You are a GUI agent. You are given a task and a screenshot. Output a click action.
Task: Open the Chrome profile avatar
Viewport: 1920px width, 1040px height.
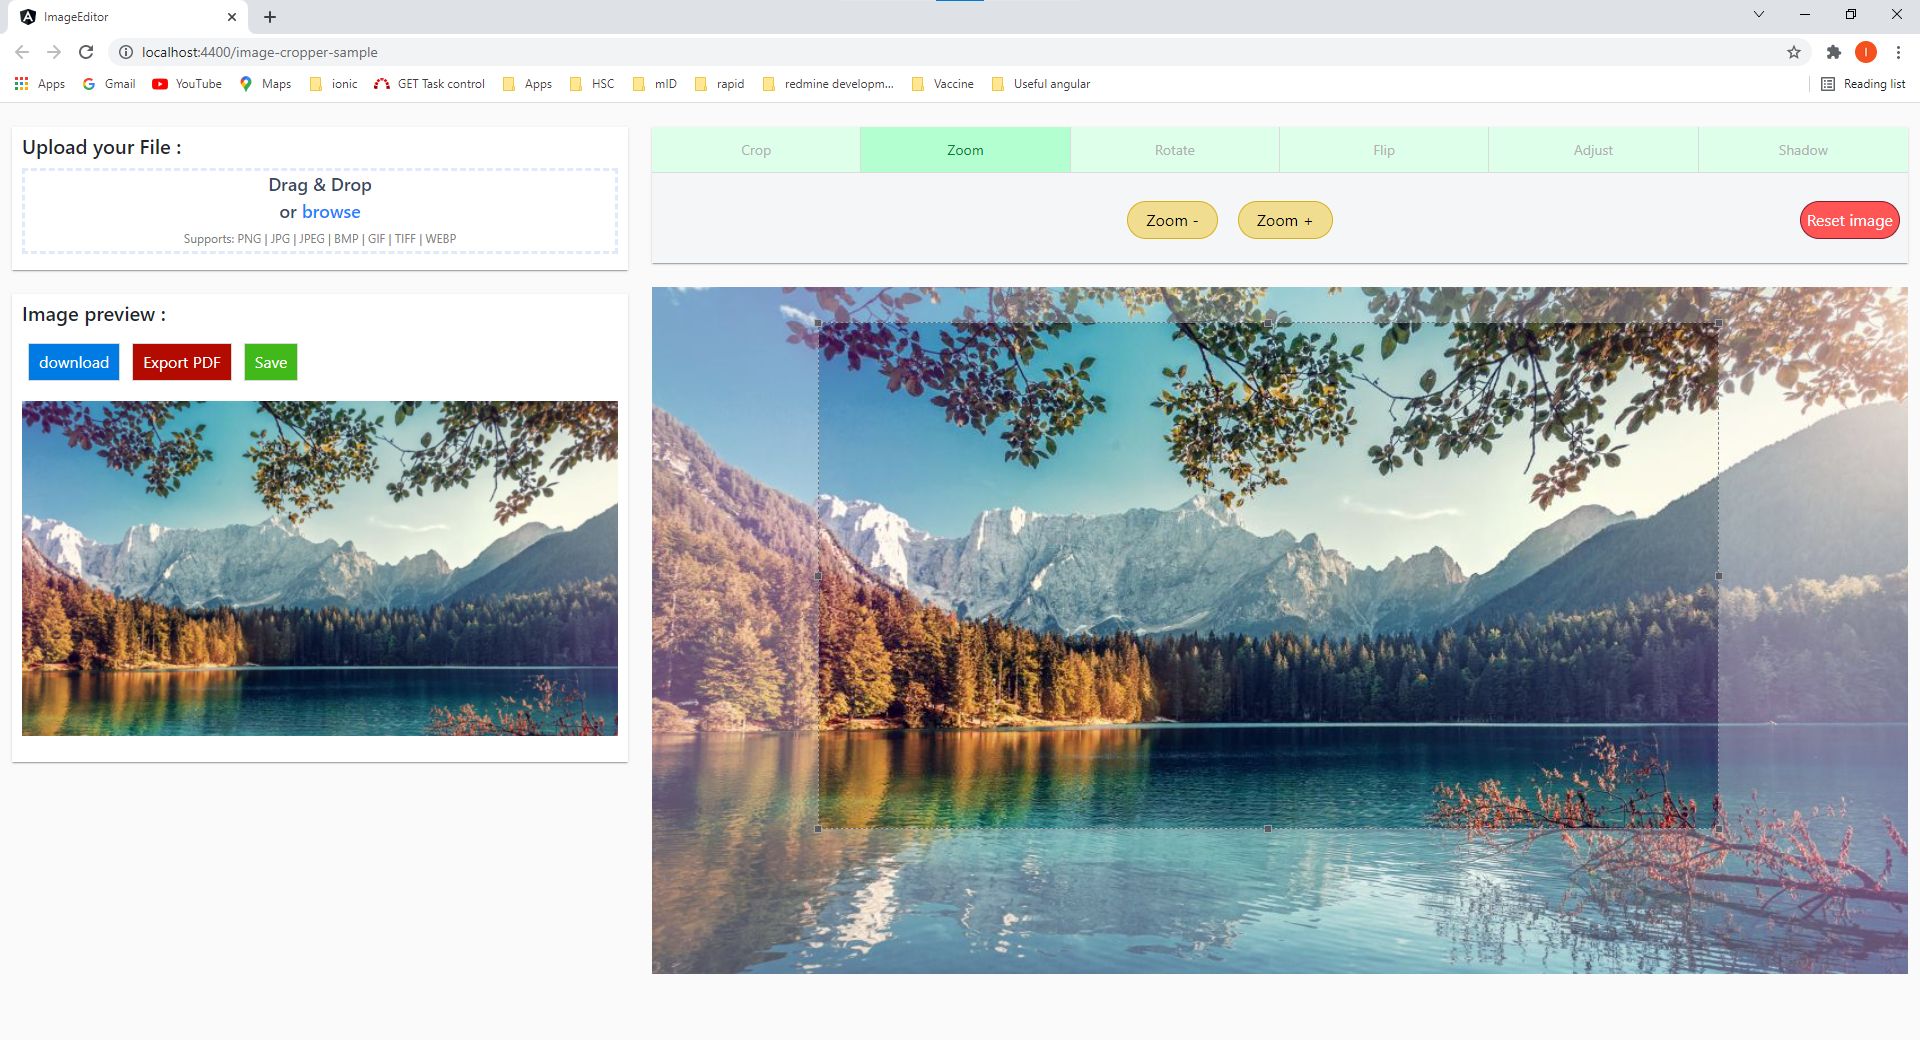pos(1866,52)
